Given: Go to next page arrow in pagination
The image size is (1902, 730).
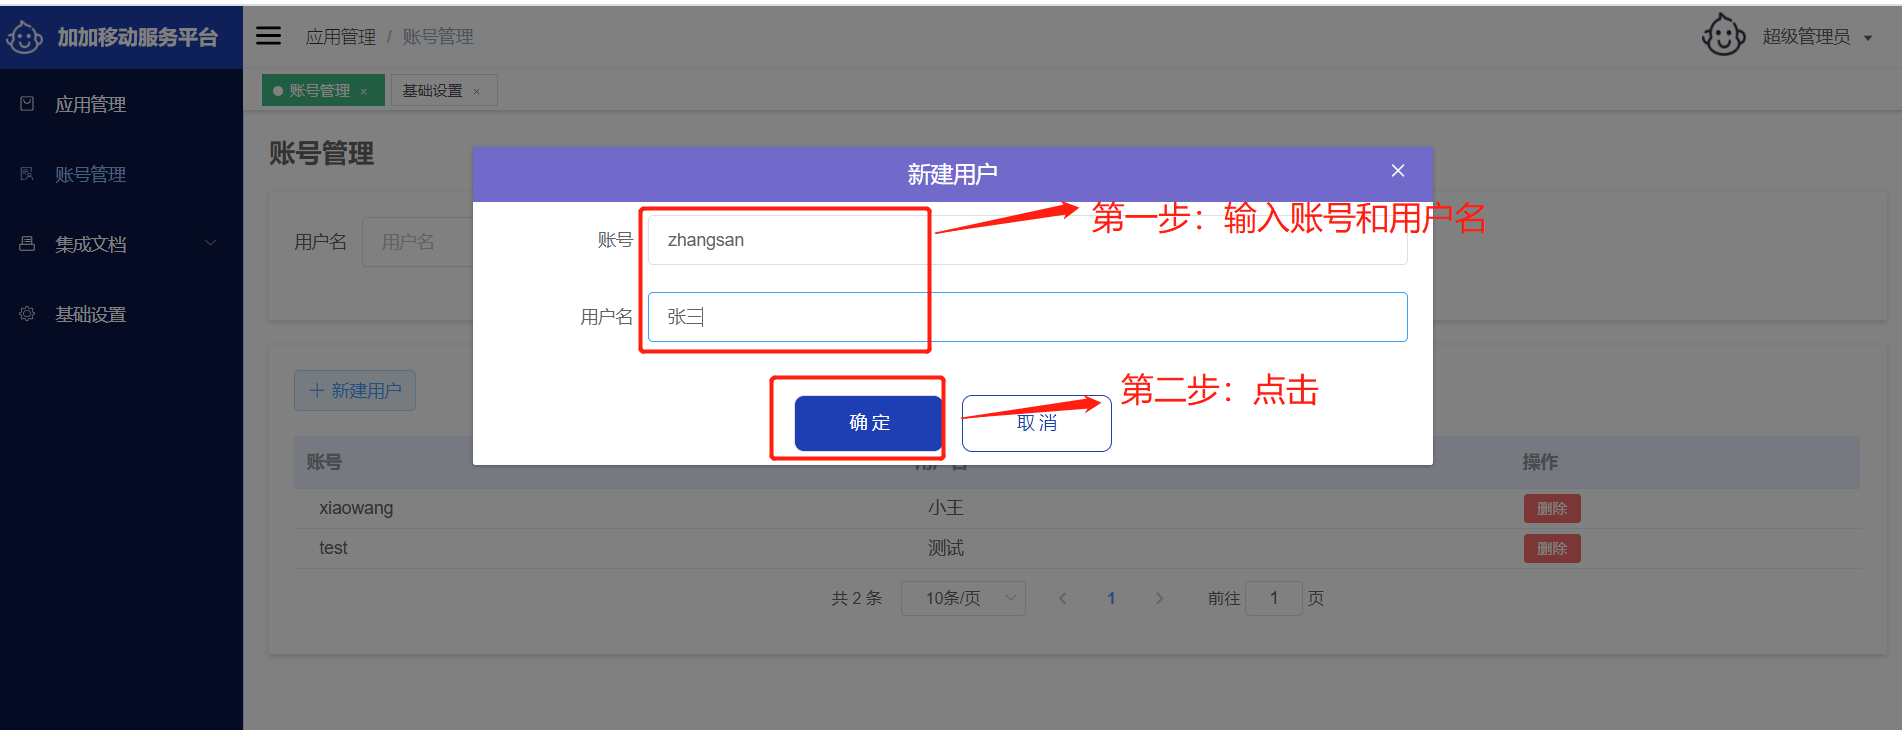Looking at the screenshot, I should tap(1159, 598).
